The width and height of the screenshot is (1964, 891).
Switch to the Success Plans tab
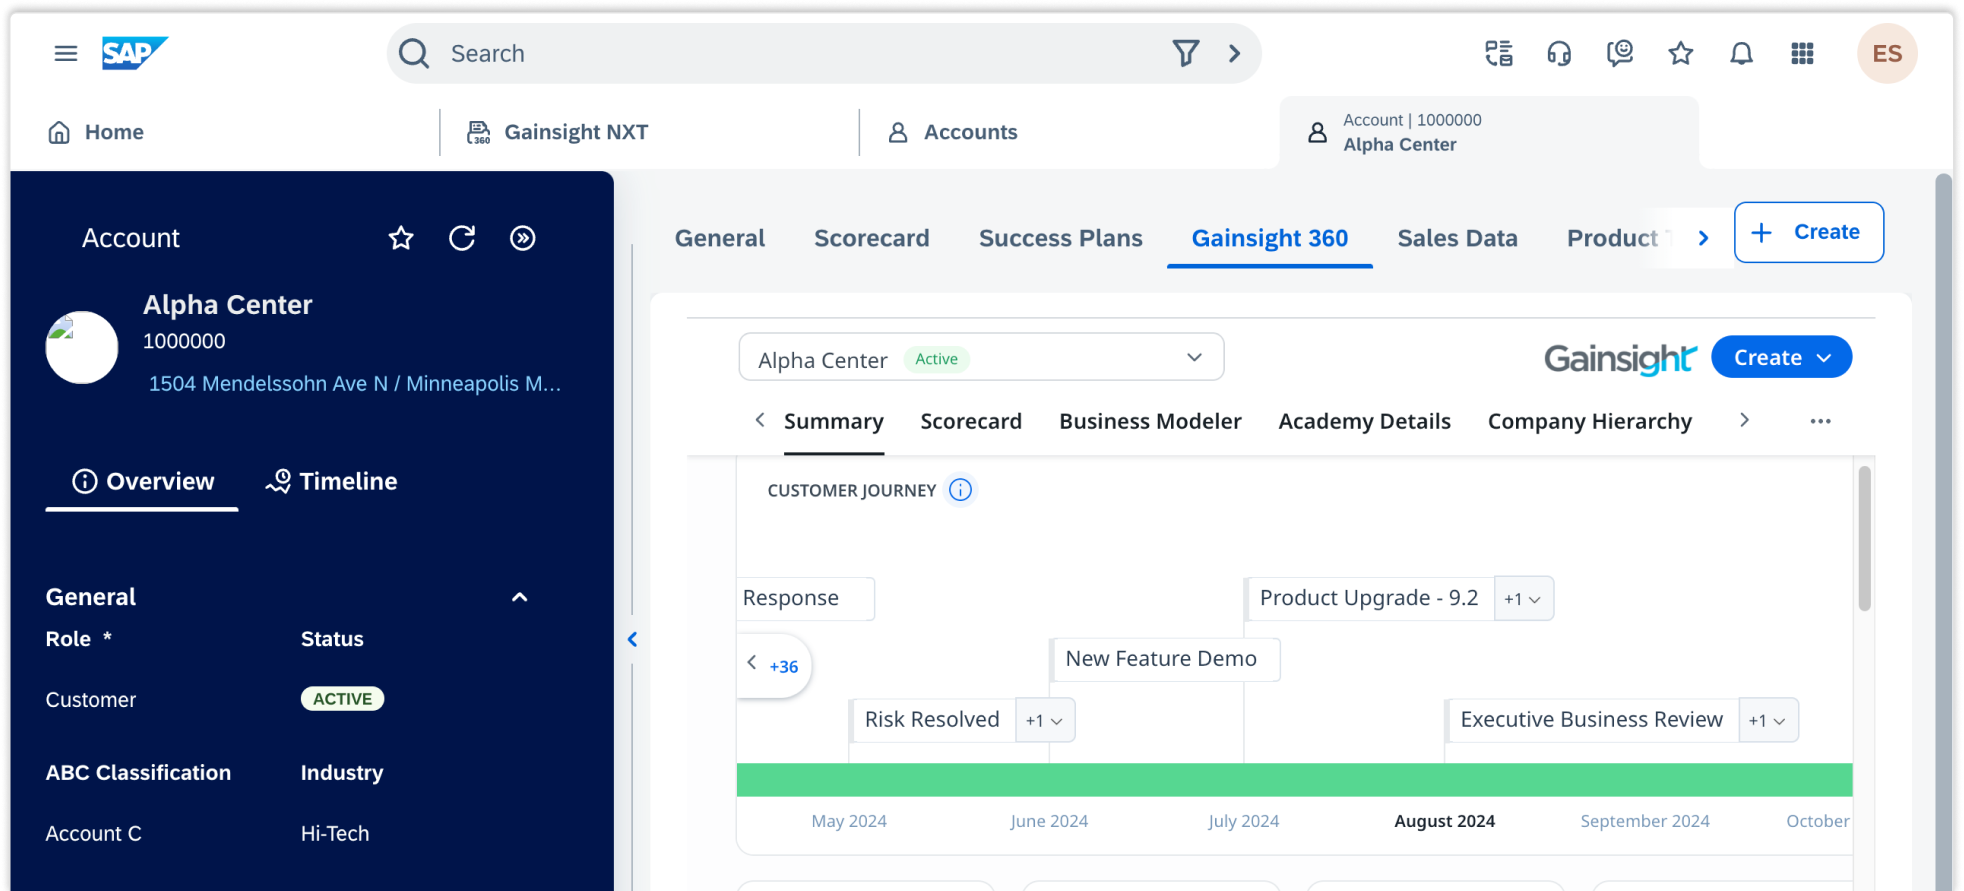click(1060, 238)
